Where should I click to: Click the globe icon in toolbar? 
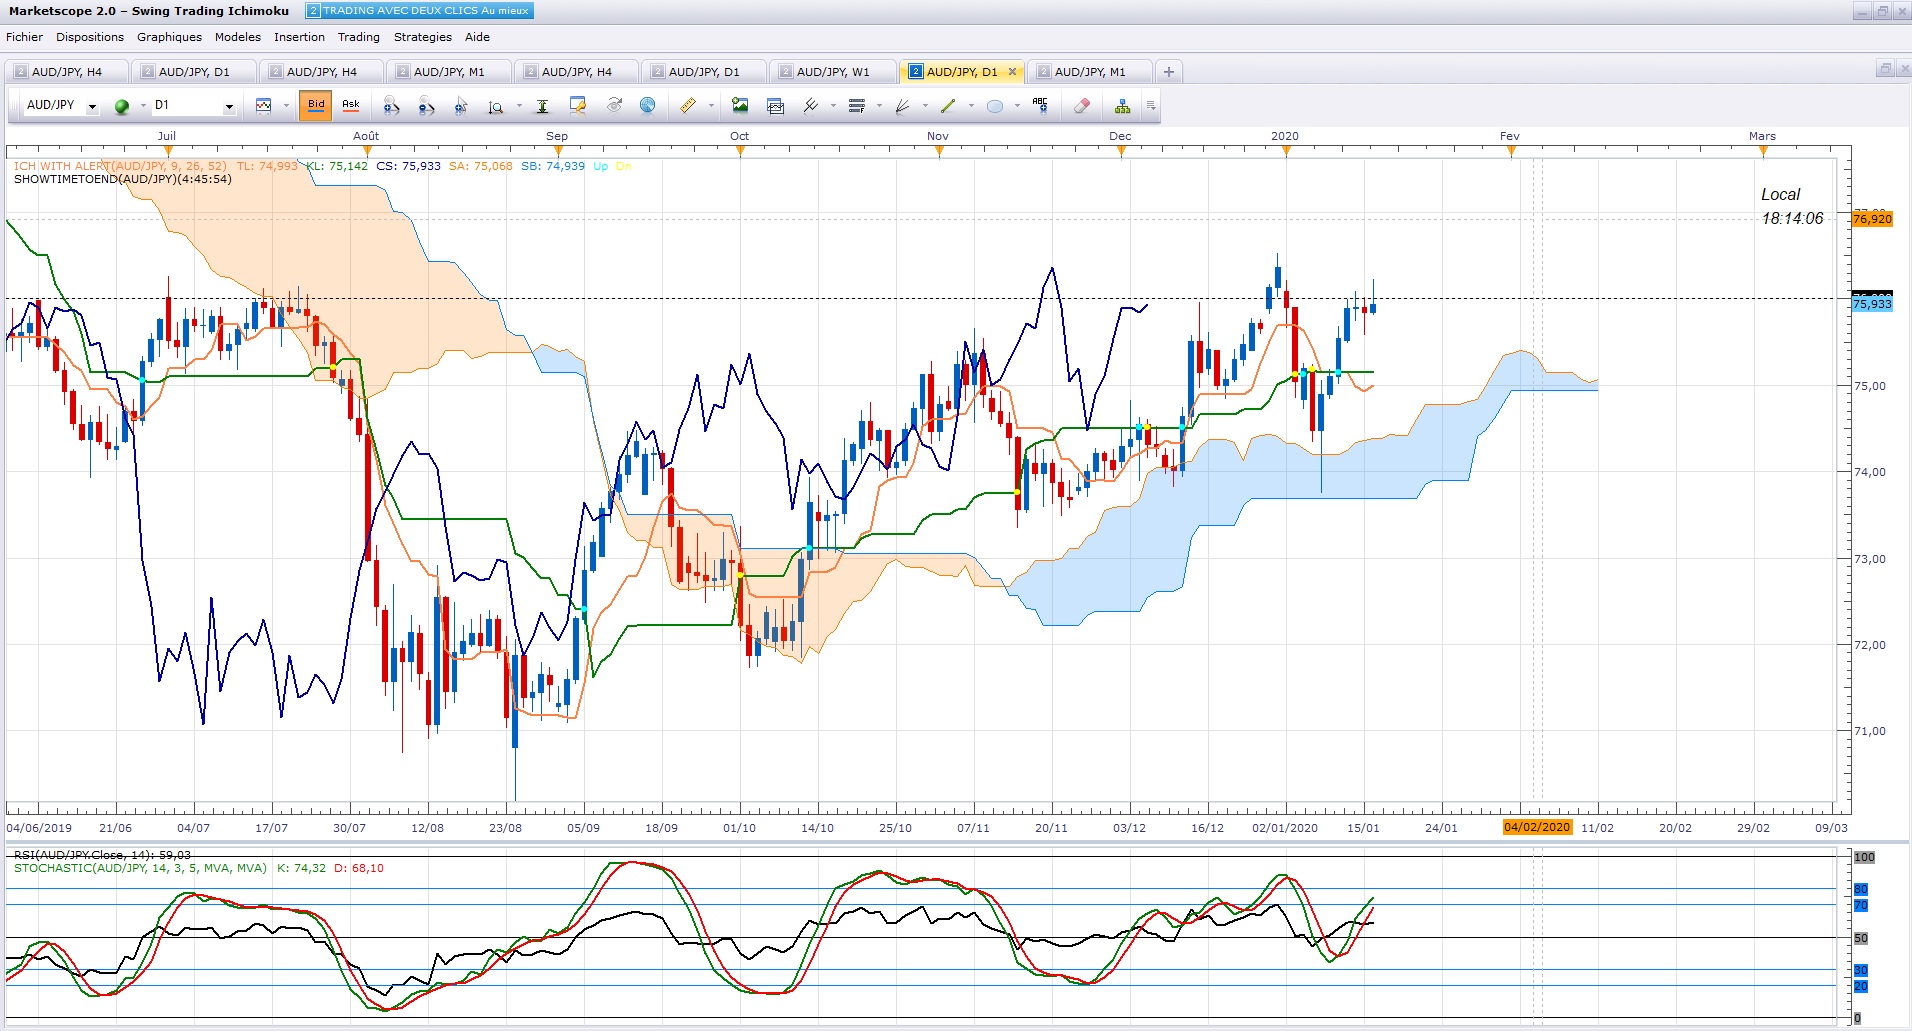pyautogui.click(x=648, y=106)
